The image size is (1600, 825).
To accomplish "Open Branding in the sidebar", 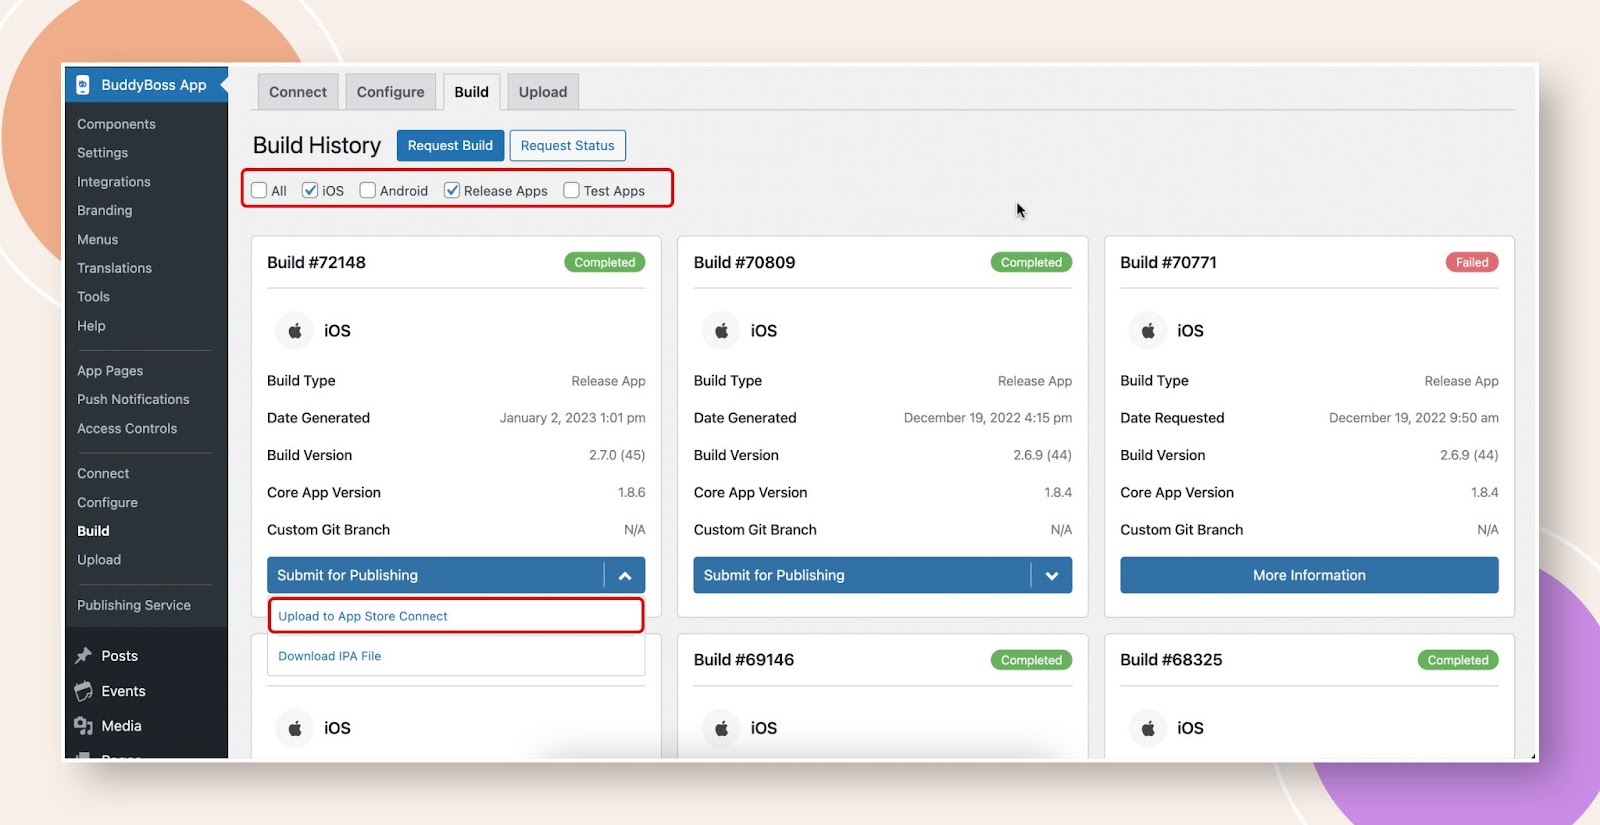I will pyautogui.click(x=105, y=210).
